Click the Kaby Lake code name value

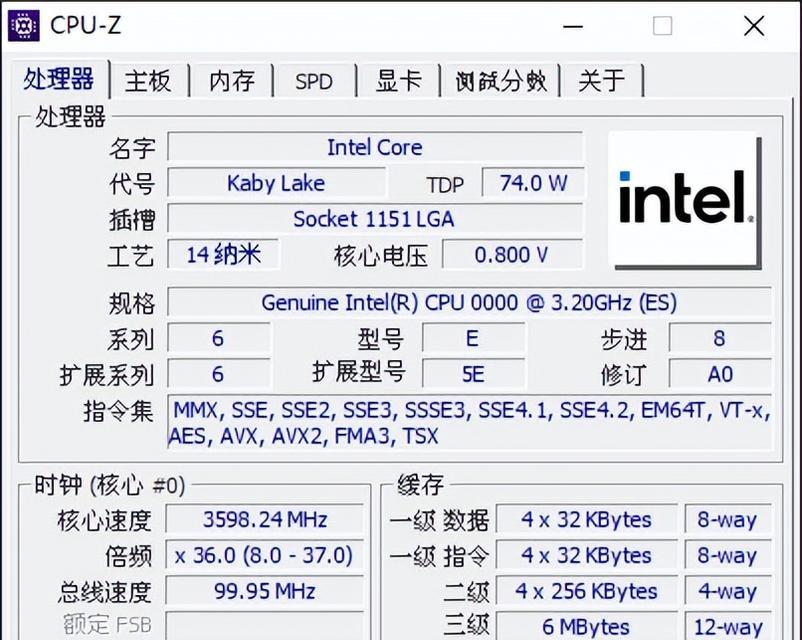276,183
